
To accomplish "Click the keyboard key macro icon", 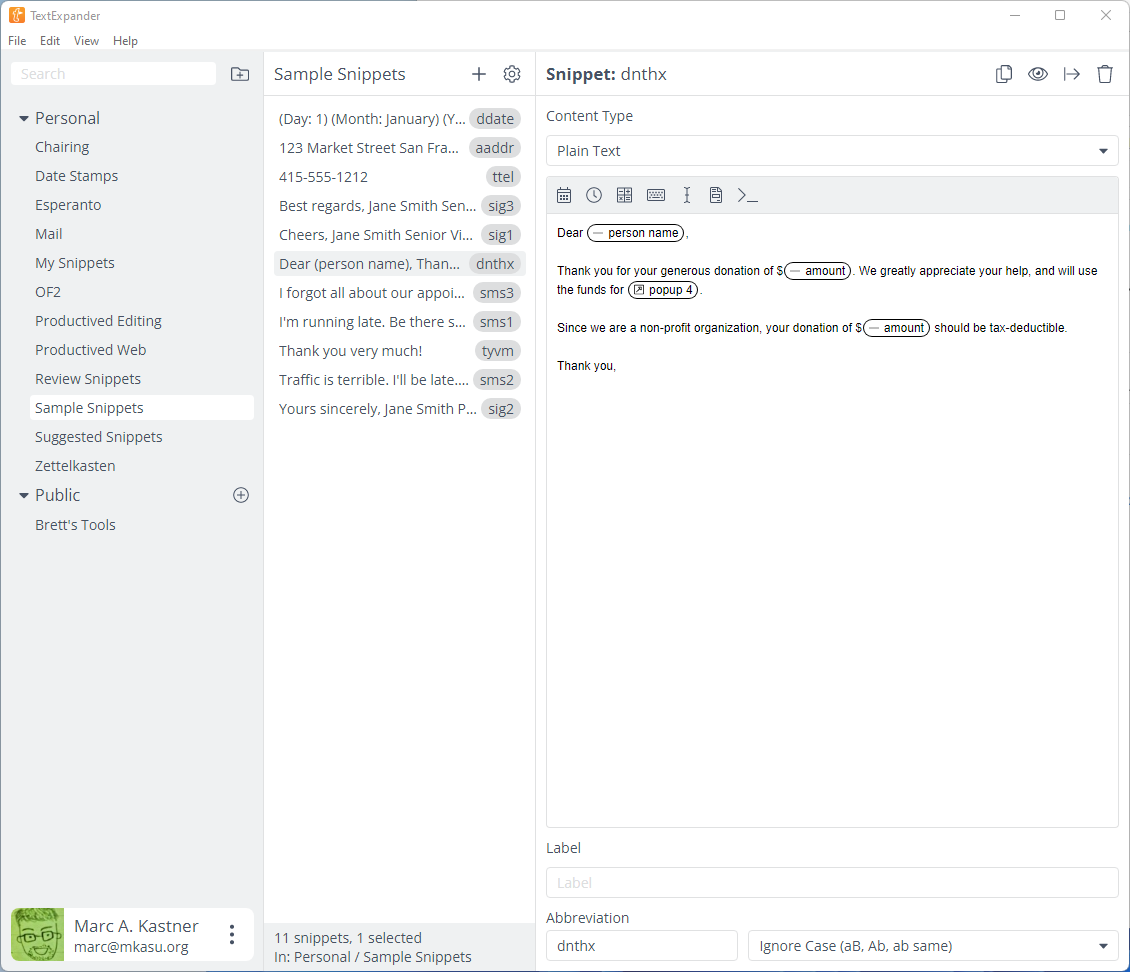I will click(656, 195).
